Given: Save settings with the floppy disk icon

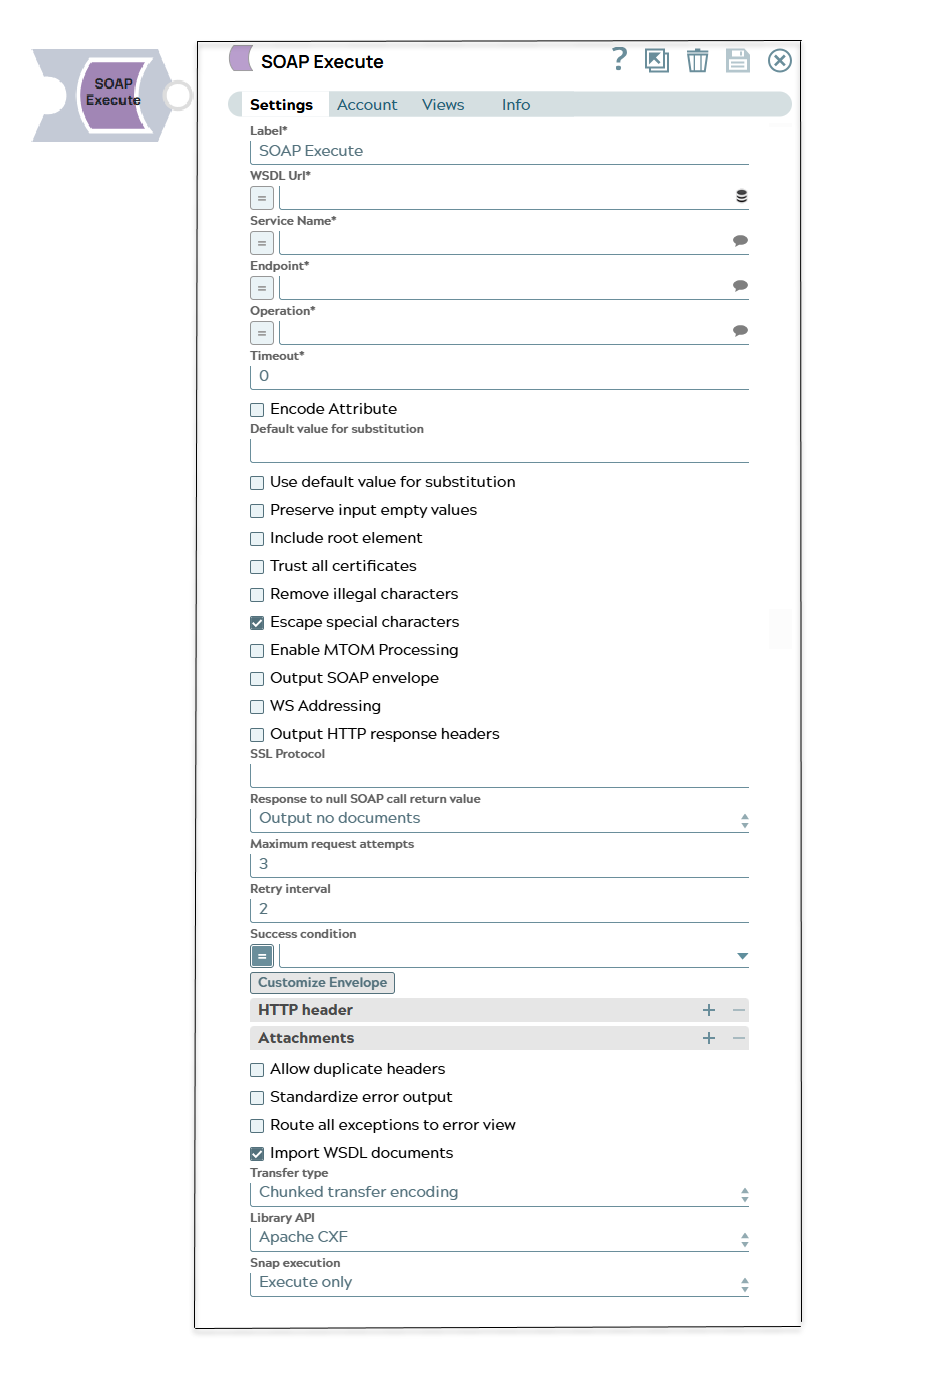Looking at the screenshot, I should [x=738, y=61].
